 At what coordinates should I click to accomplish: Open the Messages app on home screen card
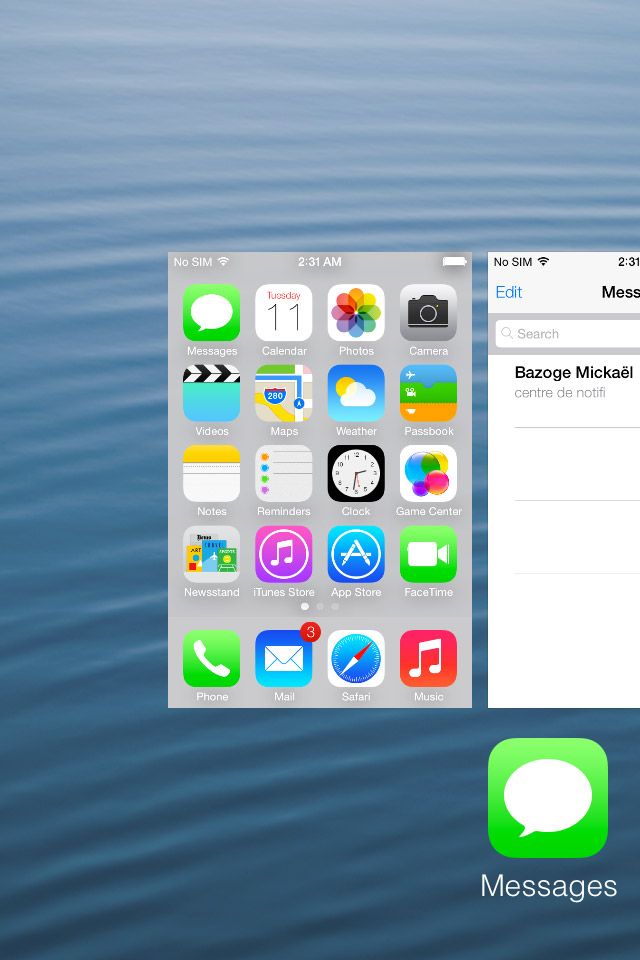point(211,312)
